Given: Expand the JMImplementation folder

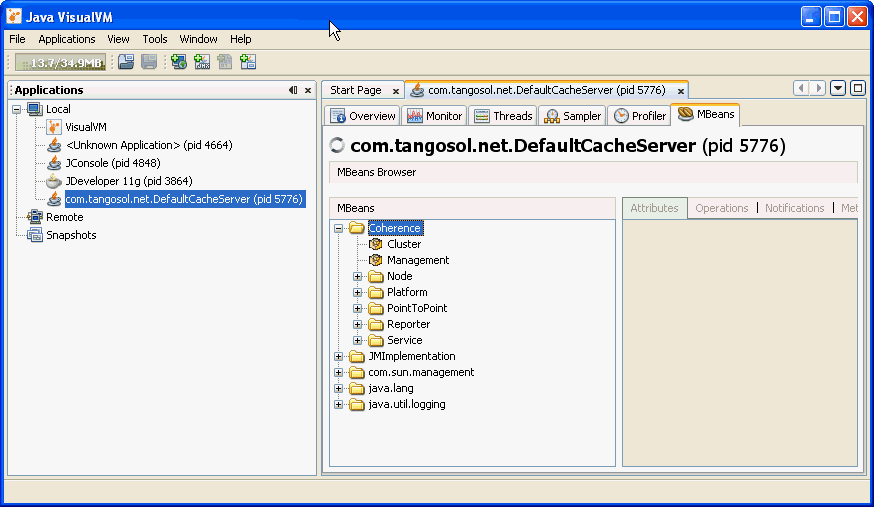Looking at the screenshot, I should coord(338,357).
